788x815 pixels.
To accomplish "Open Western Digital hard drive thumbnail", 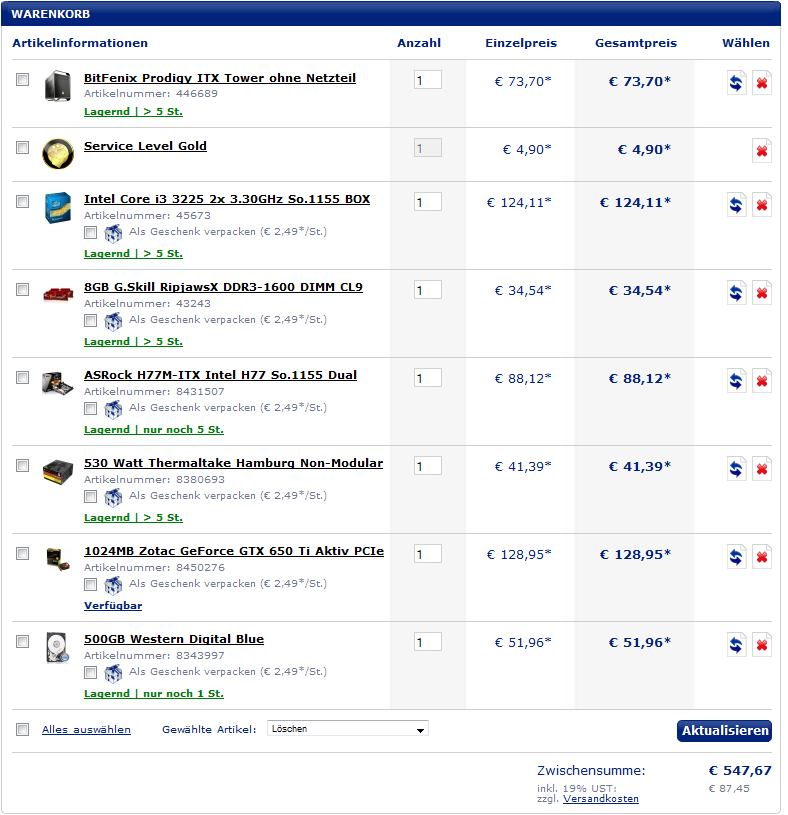I will point(57,648).
